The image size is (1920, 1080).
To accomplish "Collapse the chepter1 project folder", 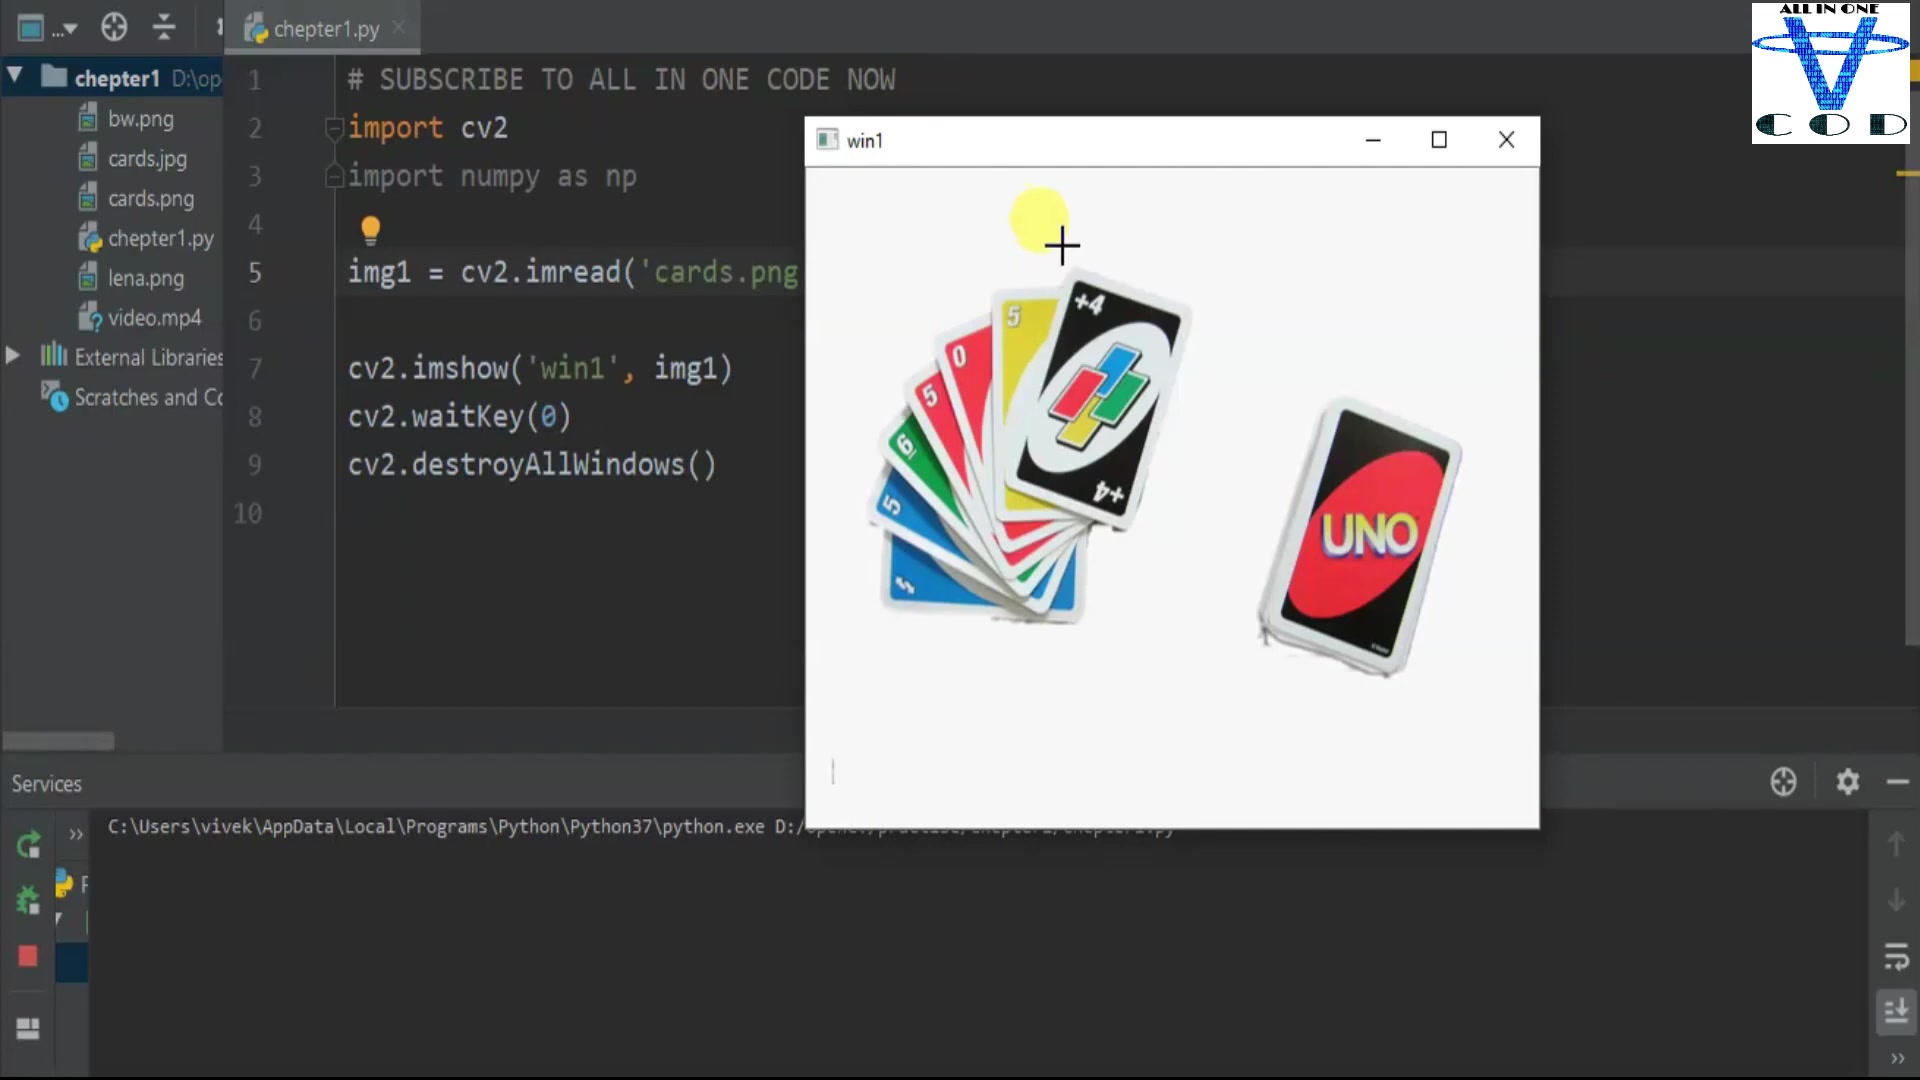I will [x=14, y=74].
